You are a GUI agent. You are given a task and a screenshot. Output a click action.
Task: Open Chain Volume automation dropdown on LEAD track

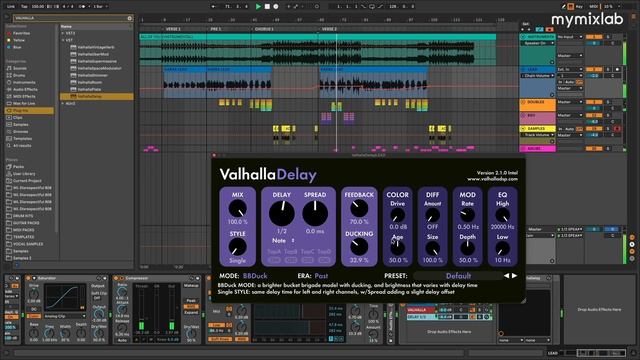(x=538, y=76)
